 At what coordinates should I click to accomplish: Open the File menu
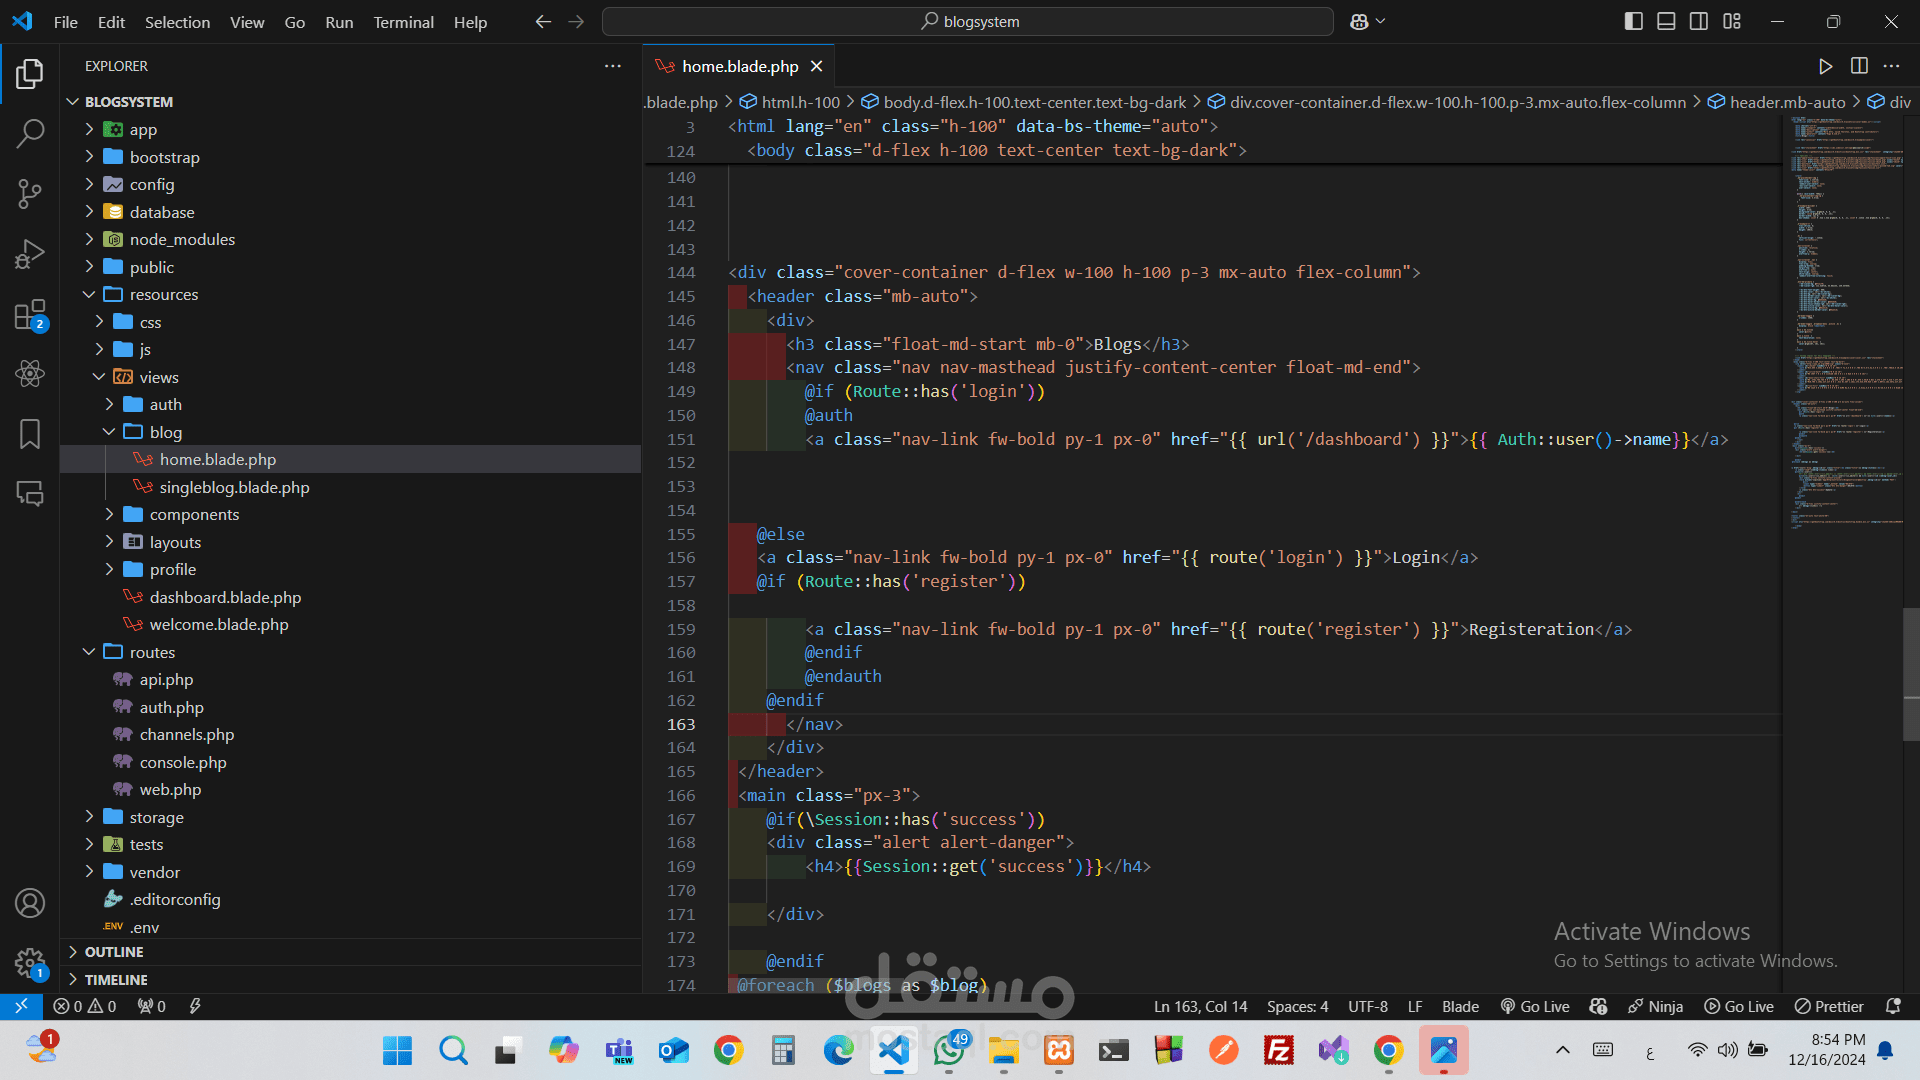66,22
